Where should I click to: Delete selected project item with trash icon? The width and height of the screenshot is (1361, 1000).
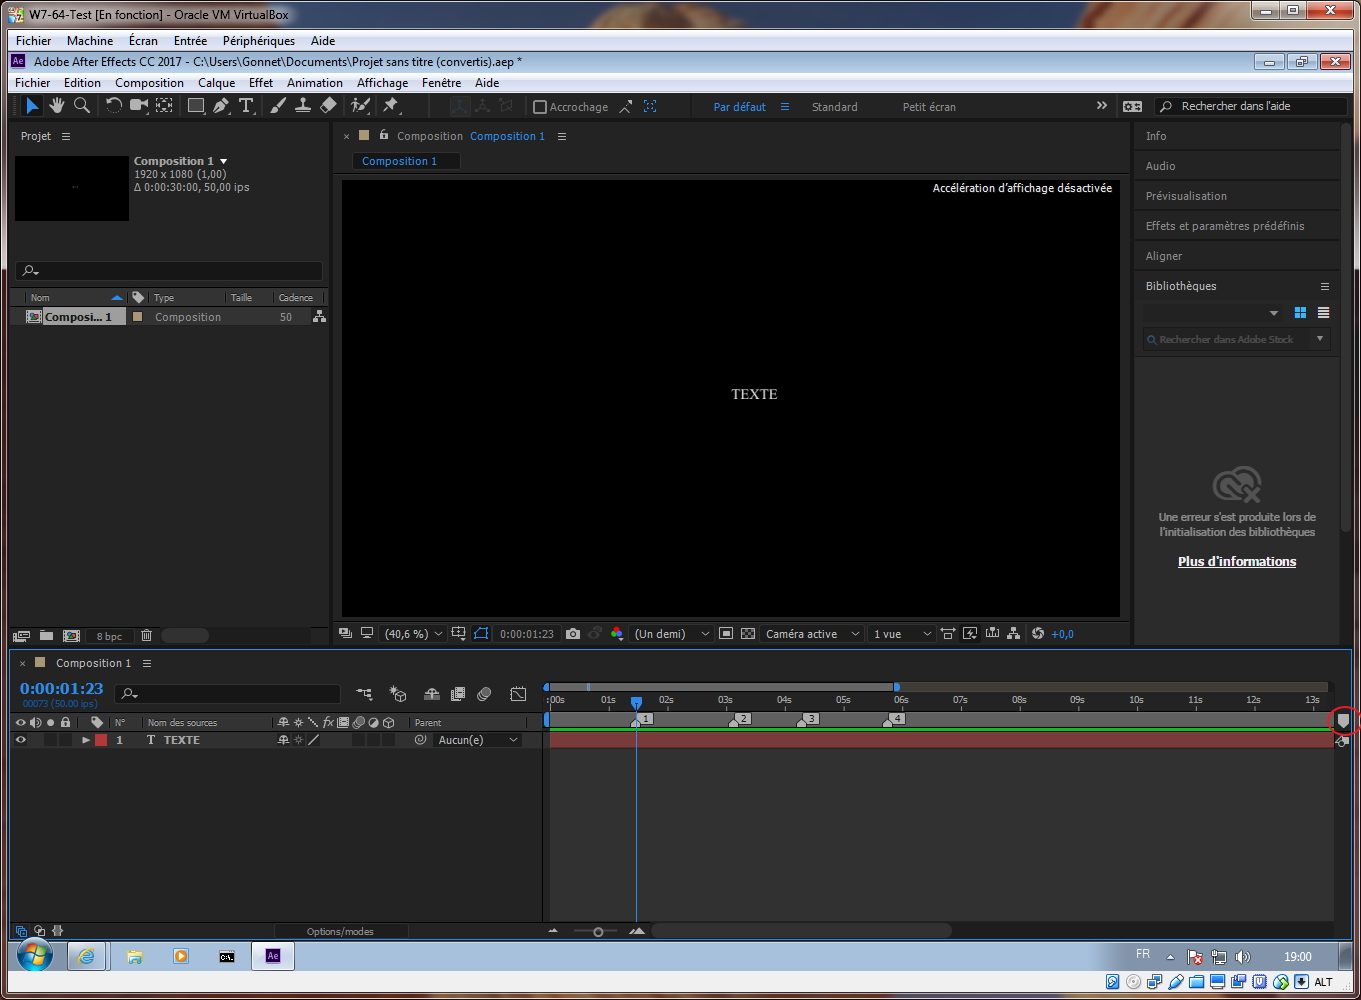click(x=147, y=636)
